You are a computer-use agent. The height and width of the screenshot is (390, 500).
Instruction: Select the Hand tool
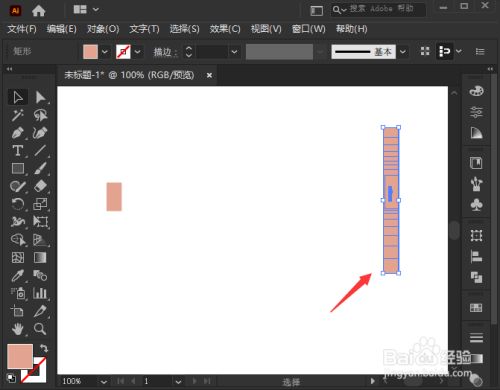click(x=17, y=329)
